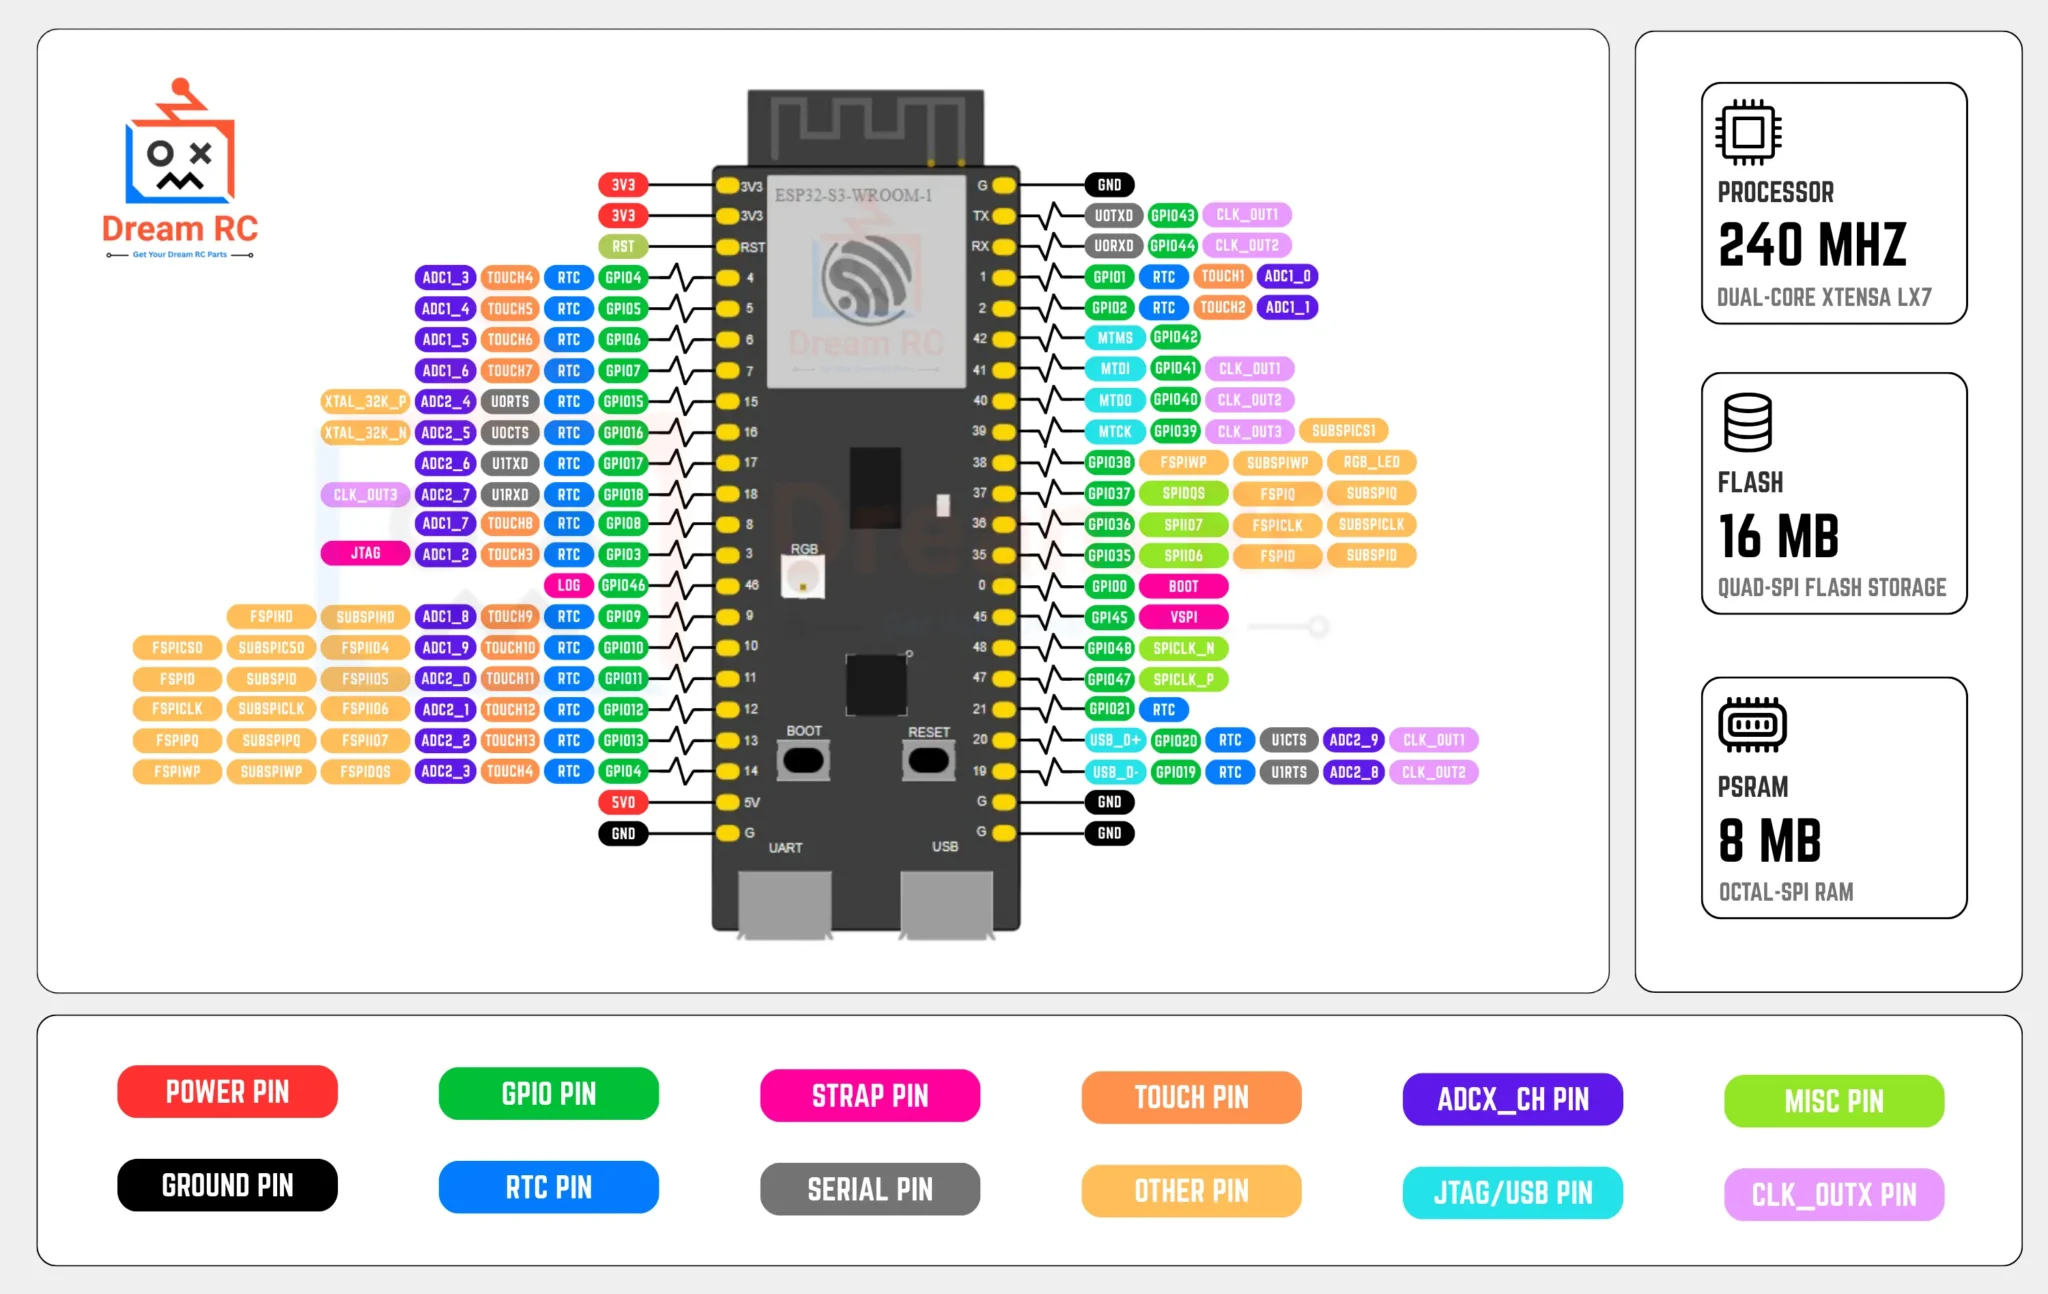
Task: Click the red 5V0 power label
Action: [x=623, y=802]
